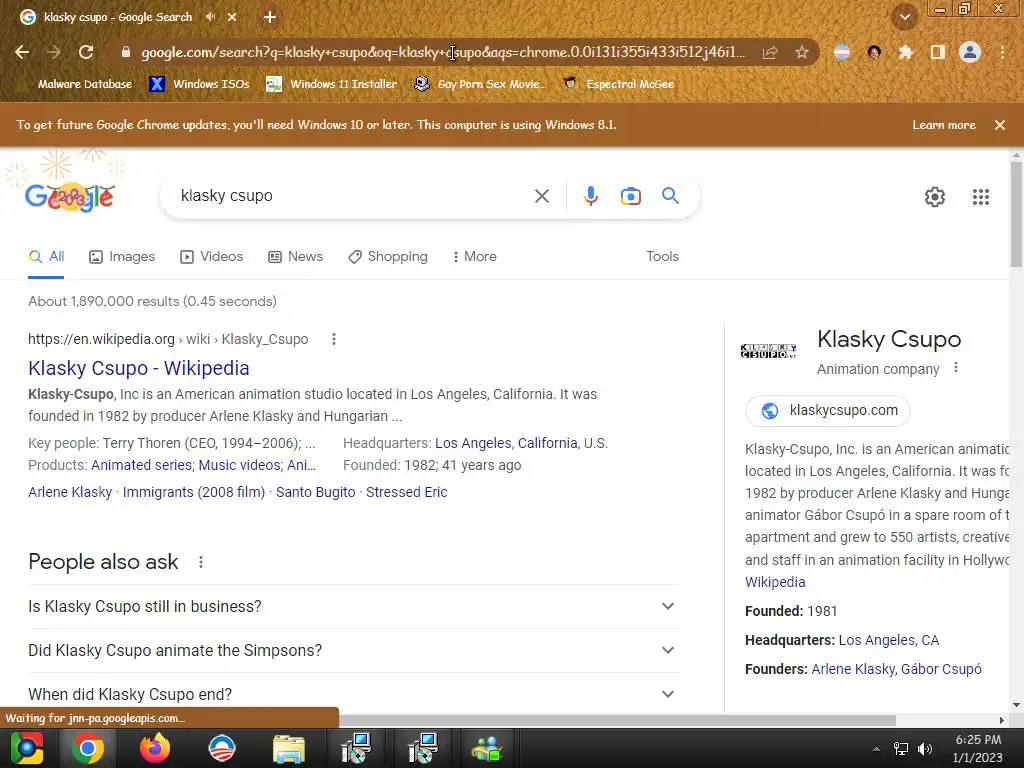Open Tools search options
This screenshot has width=1024, height=768.
point(662,257)
